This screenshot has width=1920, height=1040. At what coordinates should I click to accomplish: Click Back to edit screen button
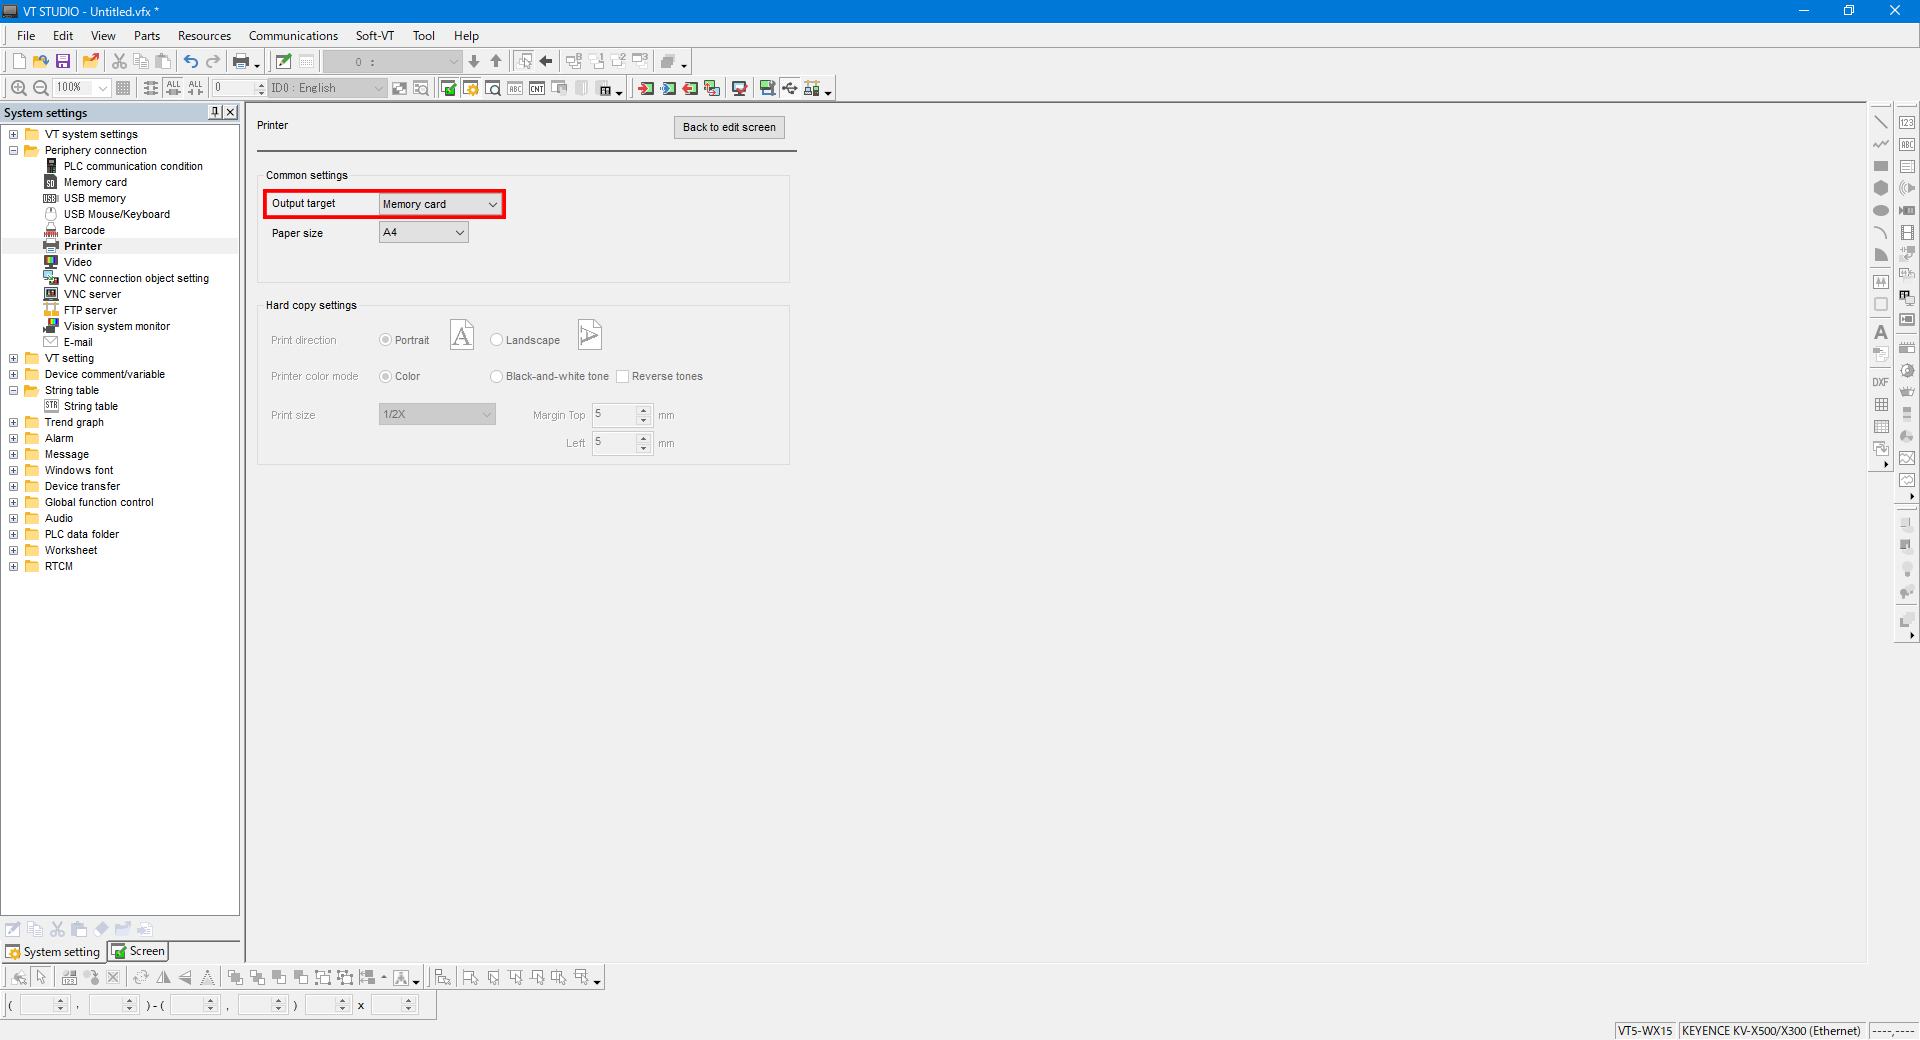coord(729,128)
